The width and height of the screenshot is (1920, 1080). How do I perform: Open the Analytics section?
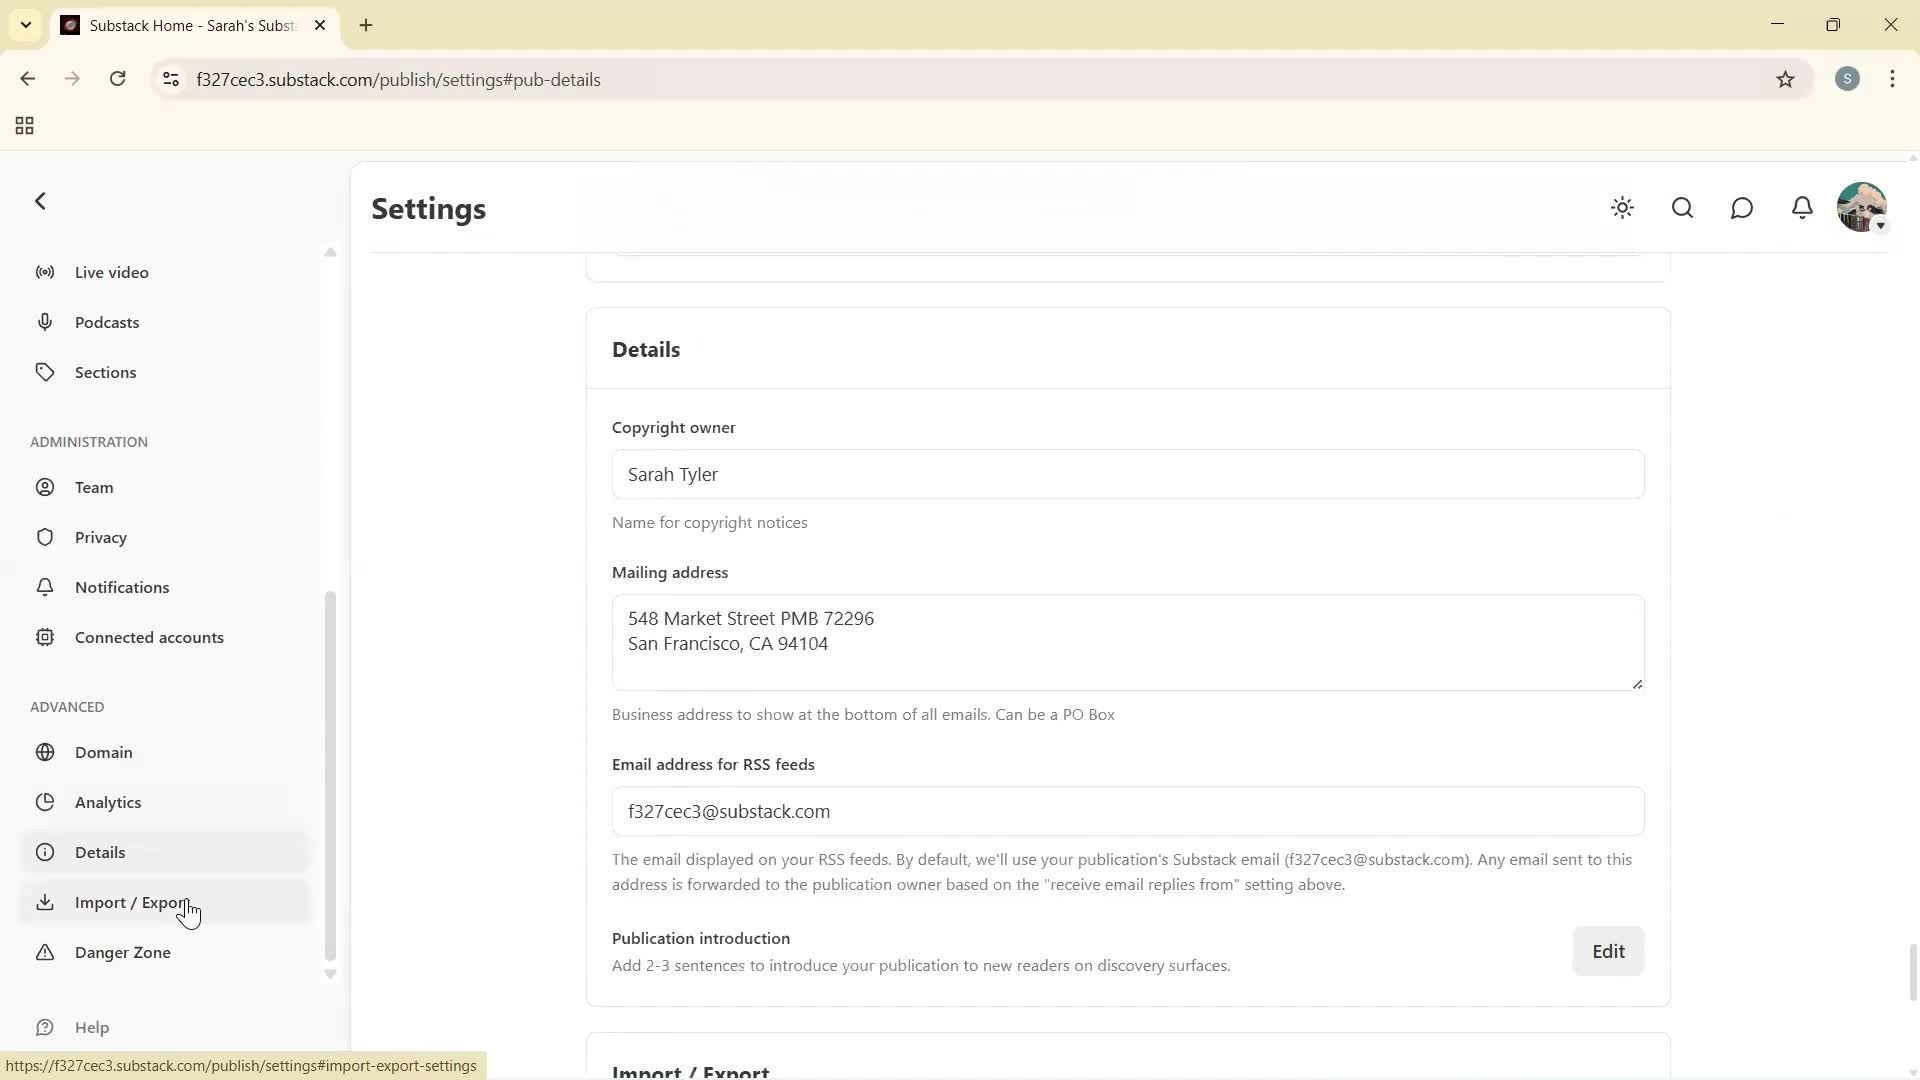point(107,801)
